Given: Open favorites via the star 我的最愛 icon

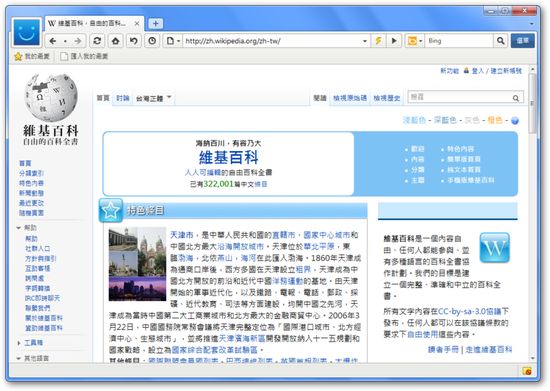Looking at the screenshot, I should click(18, 56).
